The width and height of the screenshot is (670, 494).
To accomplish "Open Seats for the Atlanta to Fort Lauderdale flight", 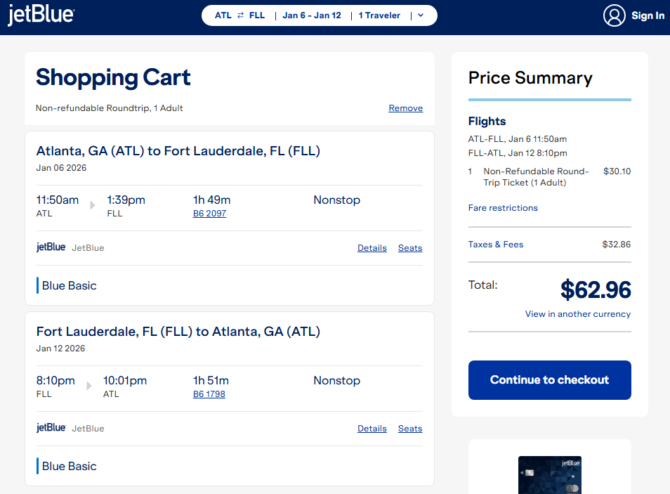I will pos(410,248).
